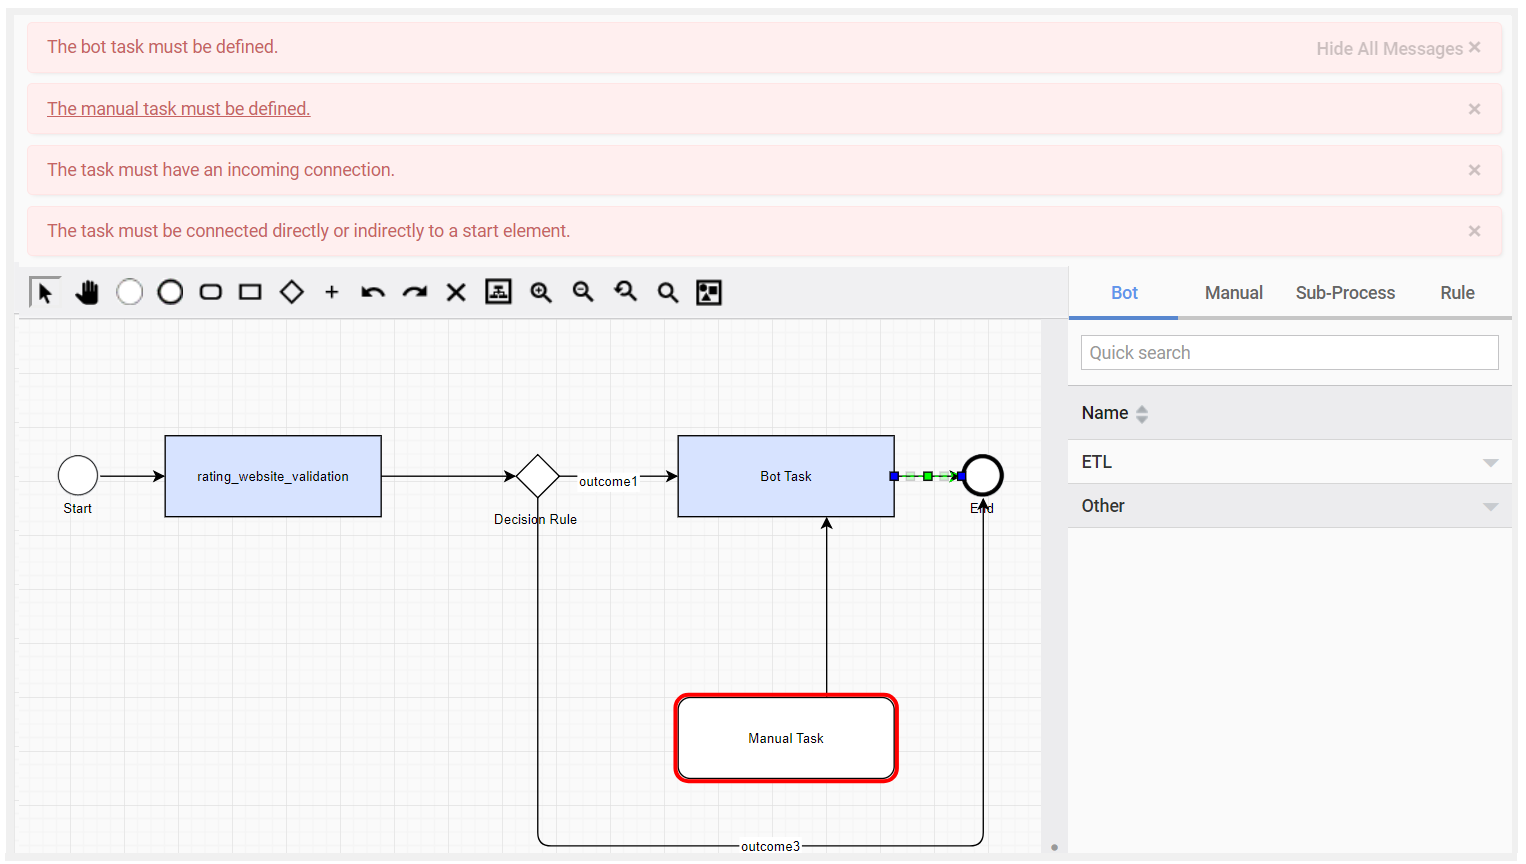
Task: Toggle the overview map icon
Action: point(709,292)
